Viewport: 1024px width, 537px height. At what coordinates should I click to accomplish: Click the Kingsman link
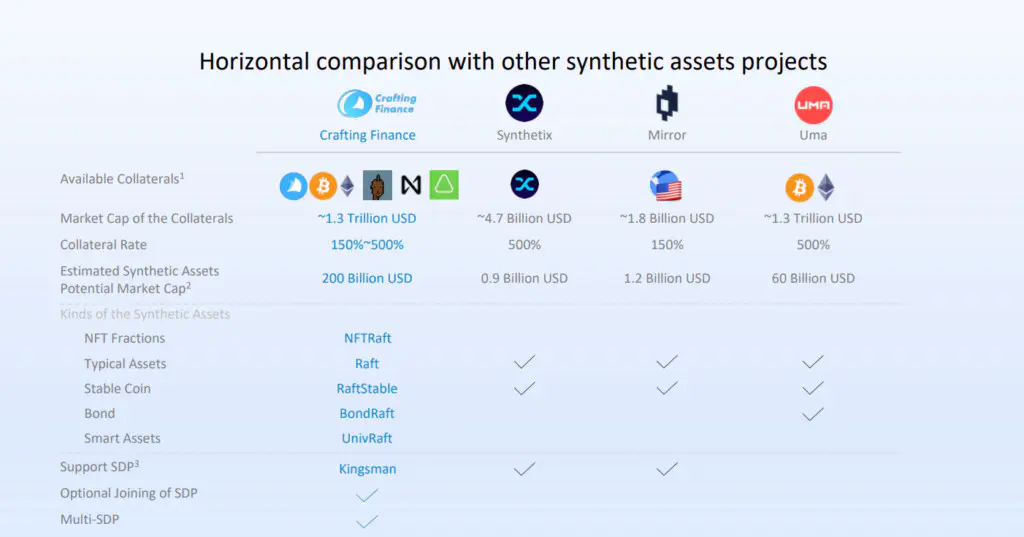click(x=367, y=468)
